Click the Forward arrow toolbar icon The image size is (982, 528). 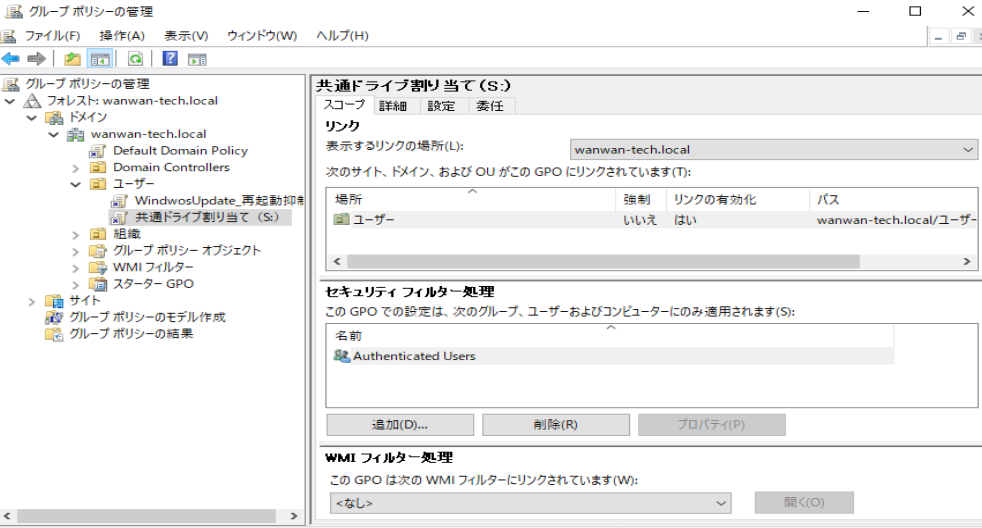coord(37,59)
